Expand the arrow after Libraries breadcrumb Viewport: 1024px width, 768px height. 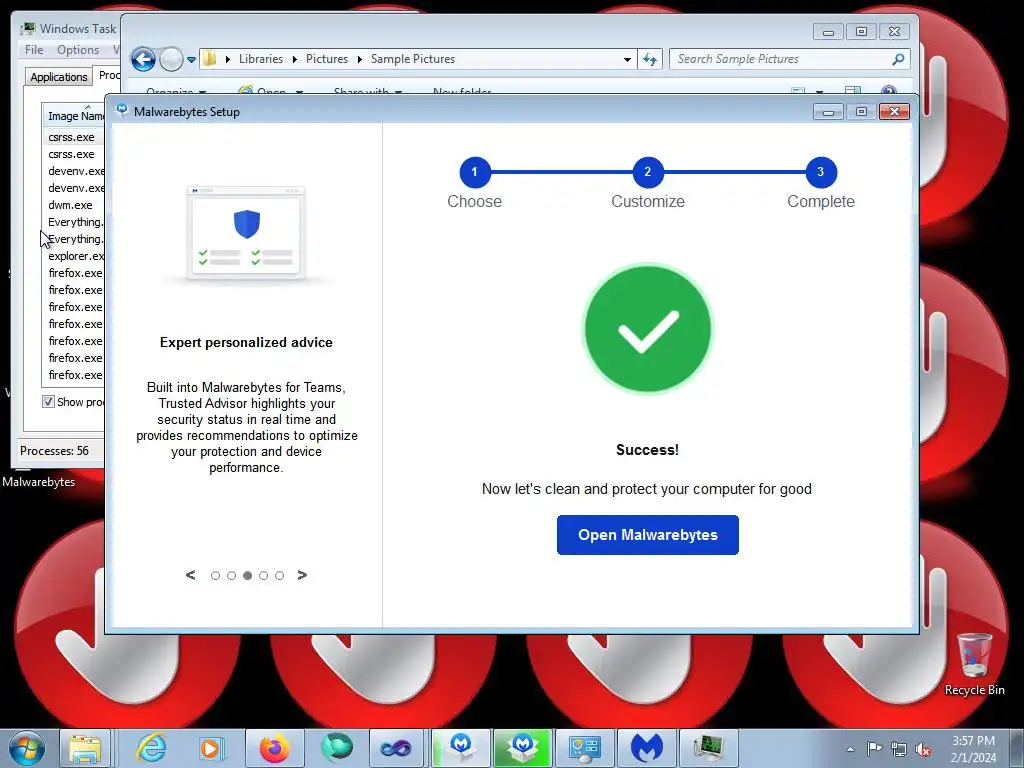[295, 59]
